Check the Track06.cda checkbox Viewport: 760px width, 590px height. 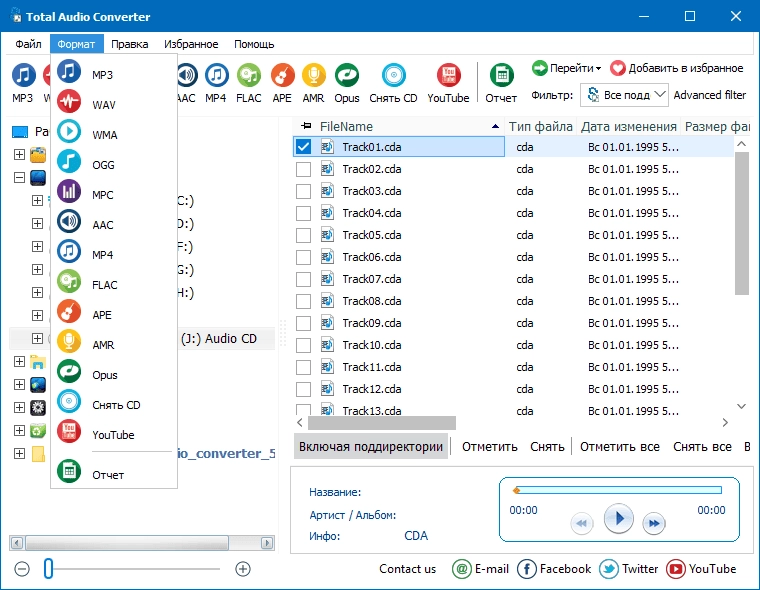[x=303, y=257]
